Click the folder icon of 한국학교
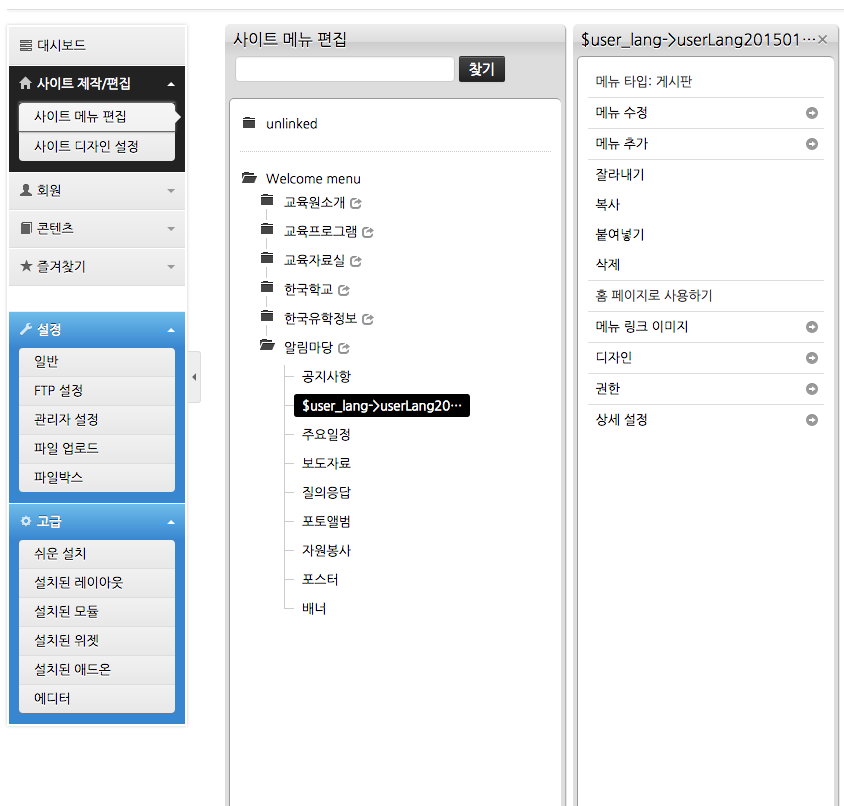The width and height of the screenshot is (844, 806). 266,288
